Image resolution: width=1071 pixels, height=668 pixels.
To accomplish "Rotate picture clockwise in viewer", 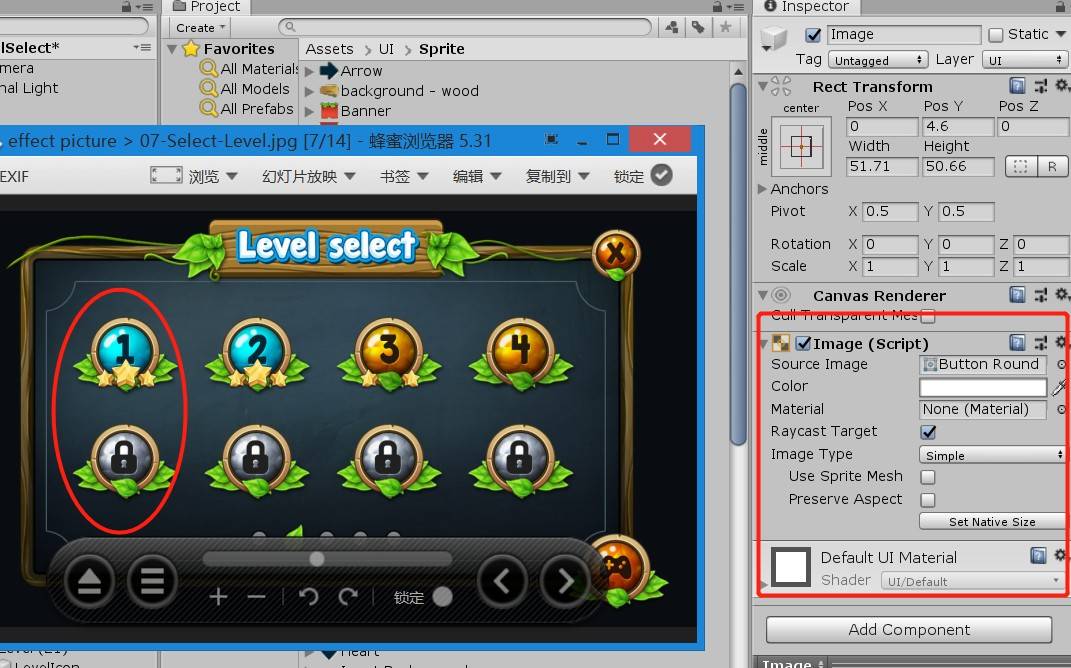I will (x=348, y=597).
